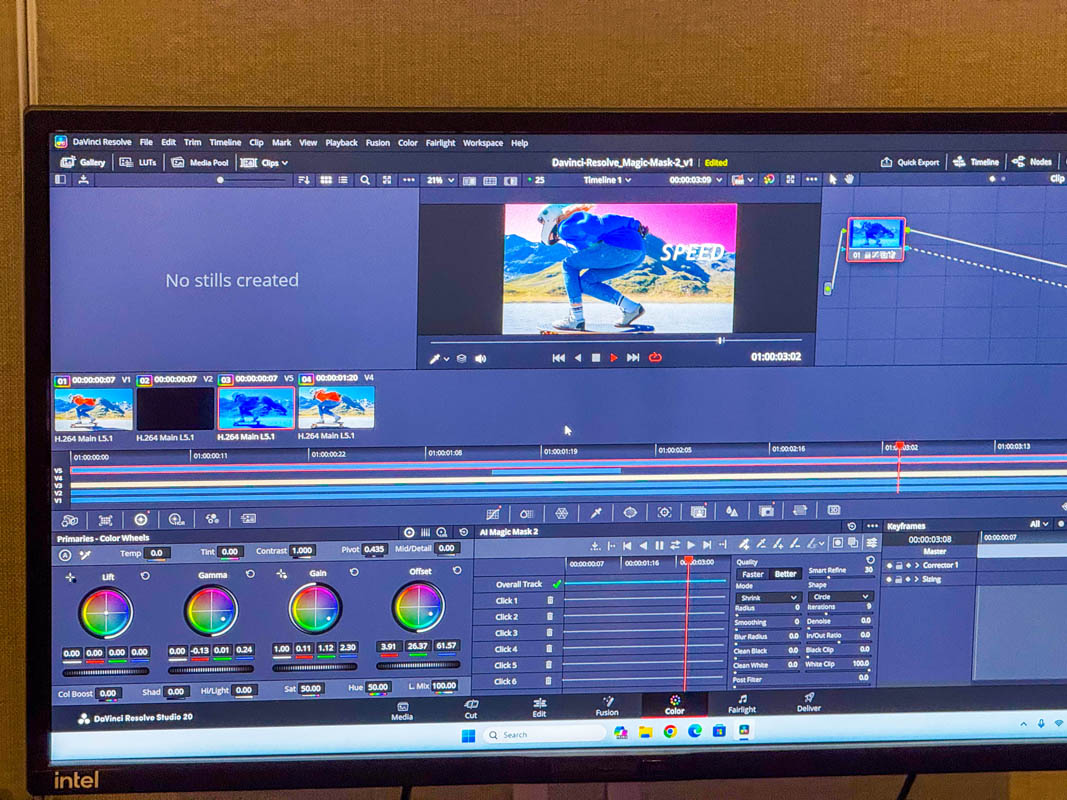
Task: Switch to the Fairlight page tab
Action: tap(742, 704)
